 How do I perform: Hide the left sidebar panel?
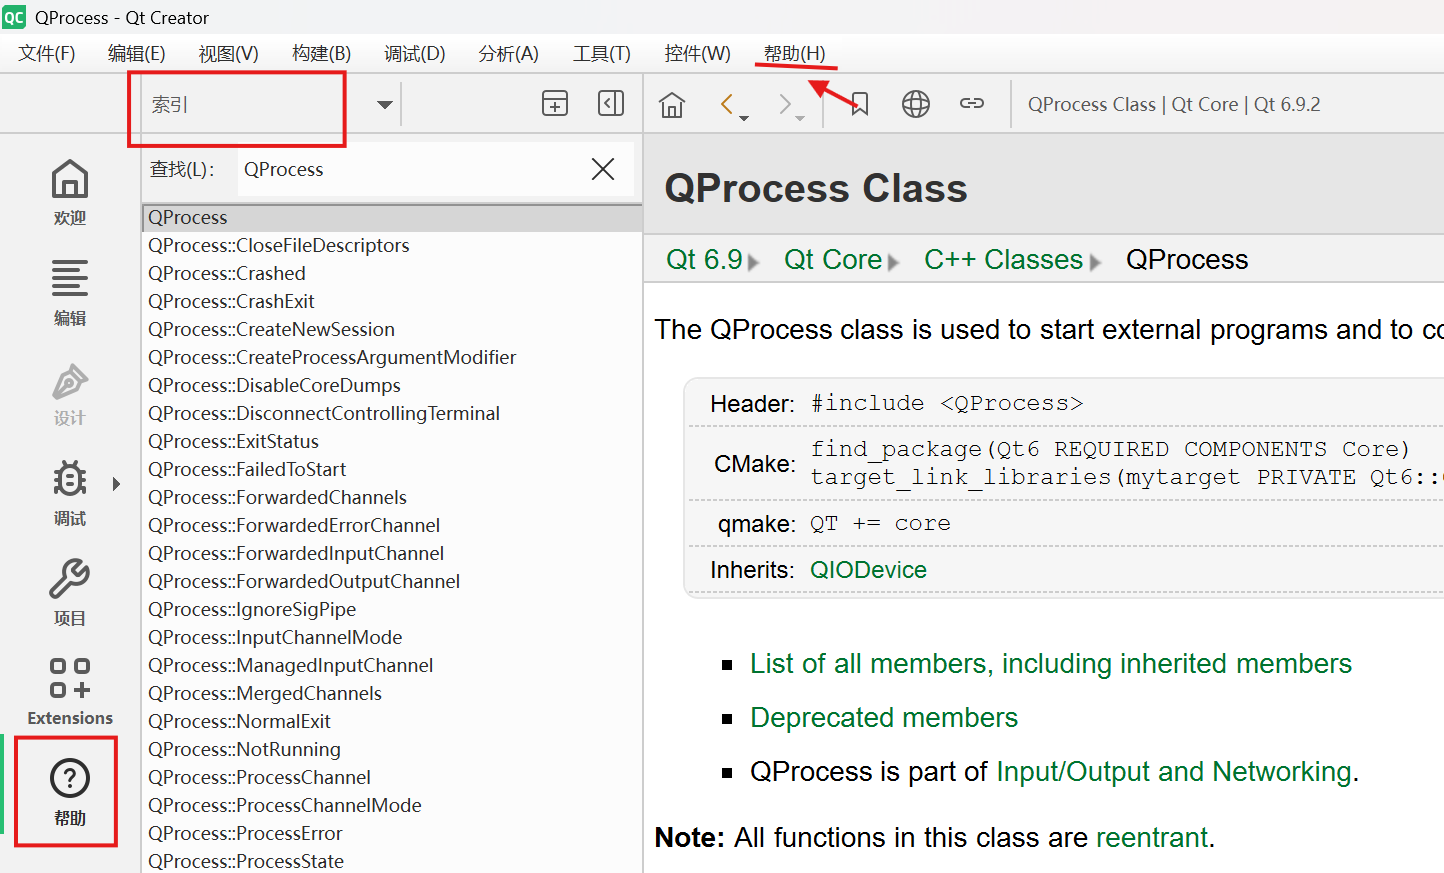pos(611,103)
